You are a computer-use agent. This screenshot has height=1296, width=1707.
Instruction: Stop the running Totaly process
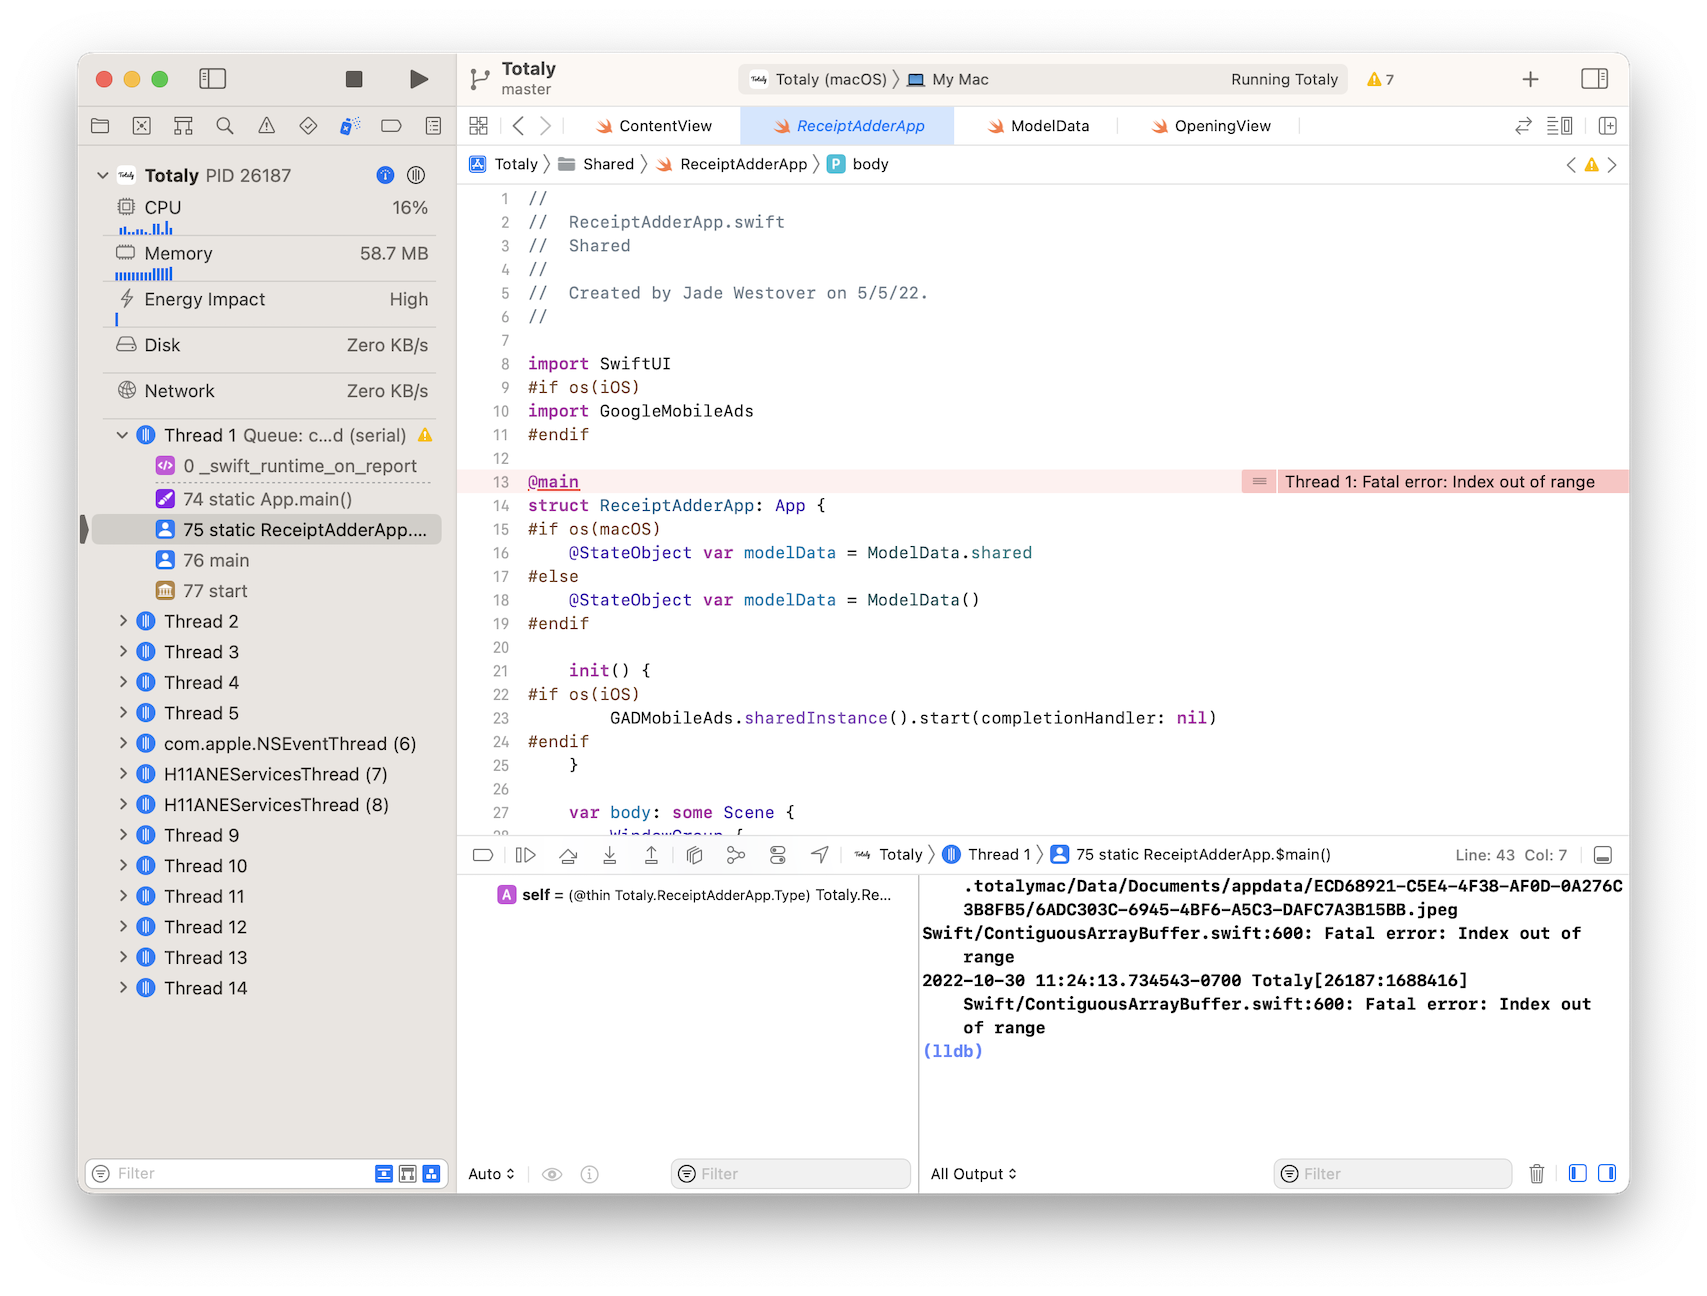click(354, 79)
